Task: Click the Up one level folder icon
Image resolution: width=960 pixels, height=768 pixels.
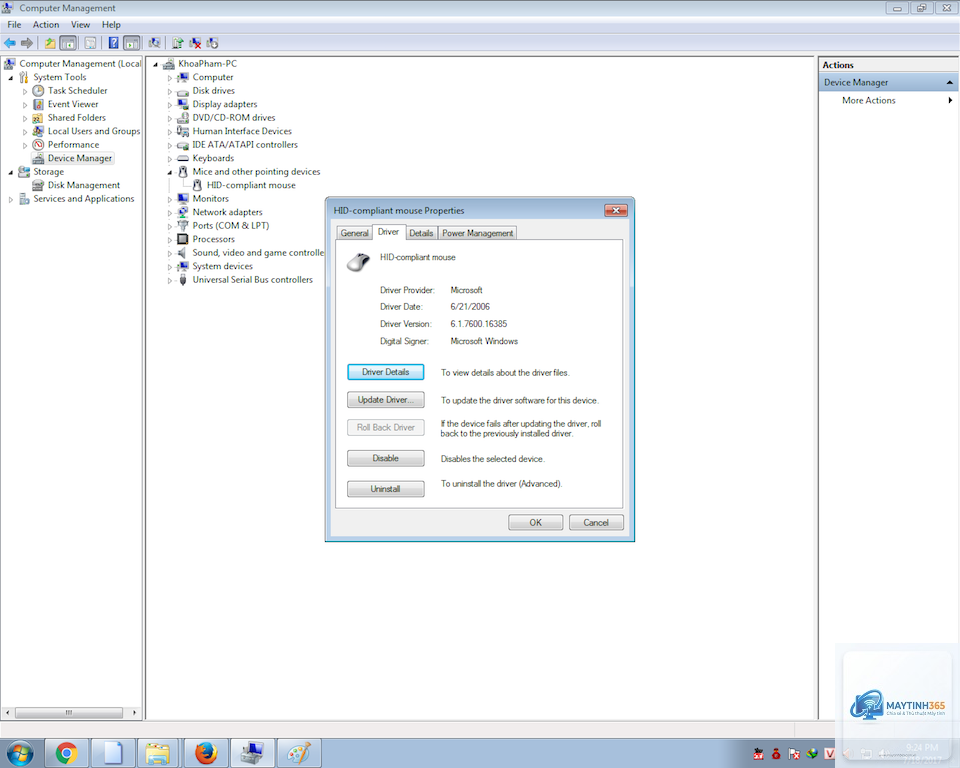Action: [x=50, y=43]
